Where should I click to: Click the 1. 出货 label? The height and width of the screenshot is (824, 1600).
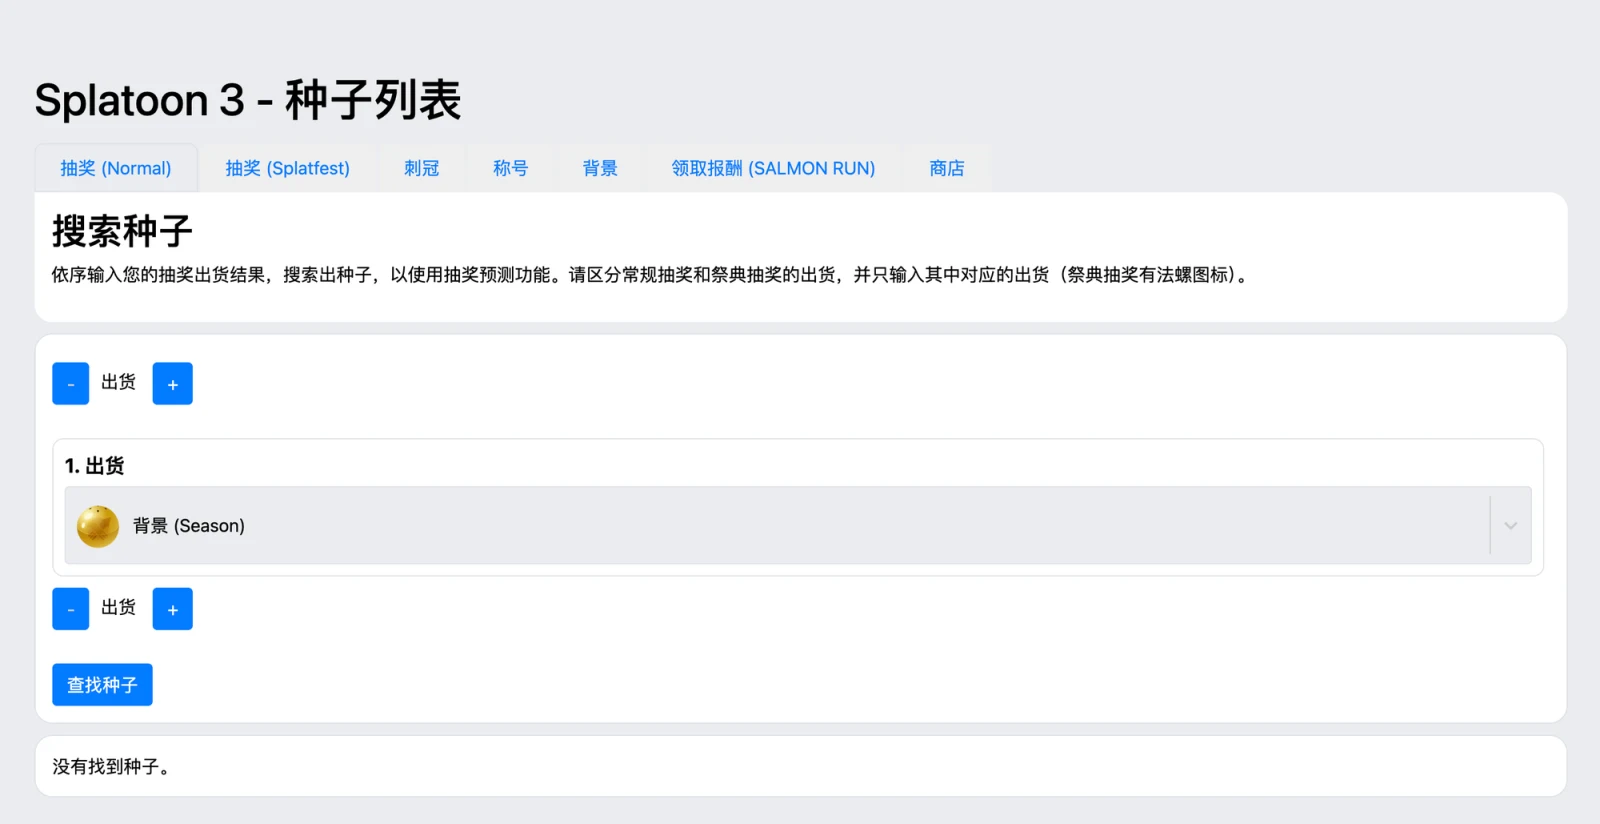(x=95, y=466)
